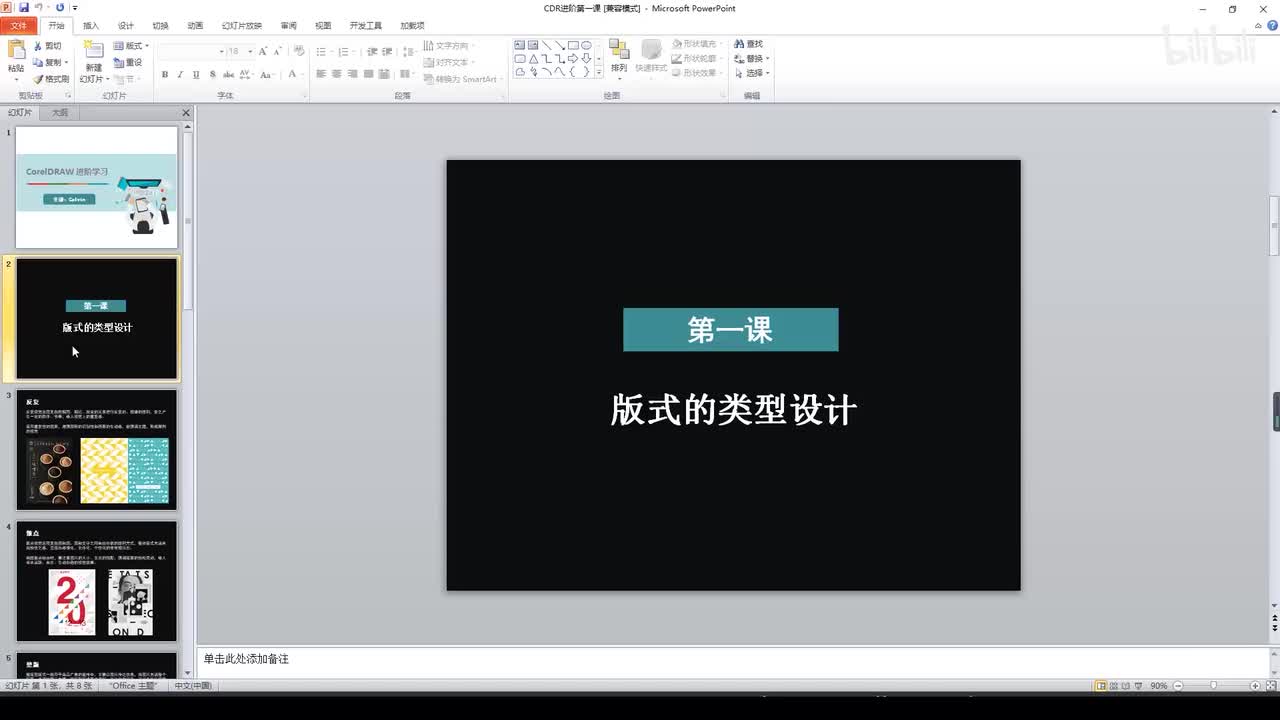Switch to Reading view in status bar
This screenshot has width=1280, height=720.
pyautogui.click(x=1126, y=686)
